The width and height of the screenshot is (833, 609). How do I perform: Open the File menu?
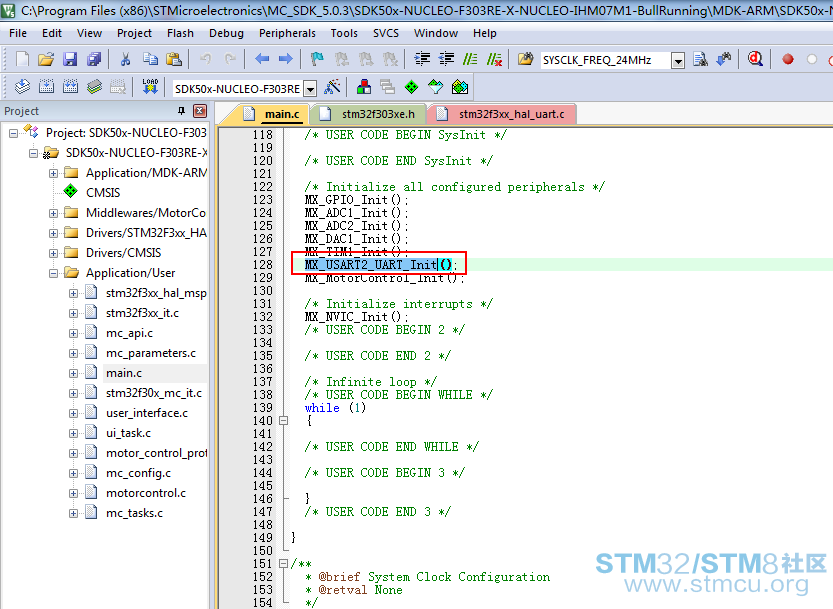(18, 33)
